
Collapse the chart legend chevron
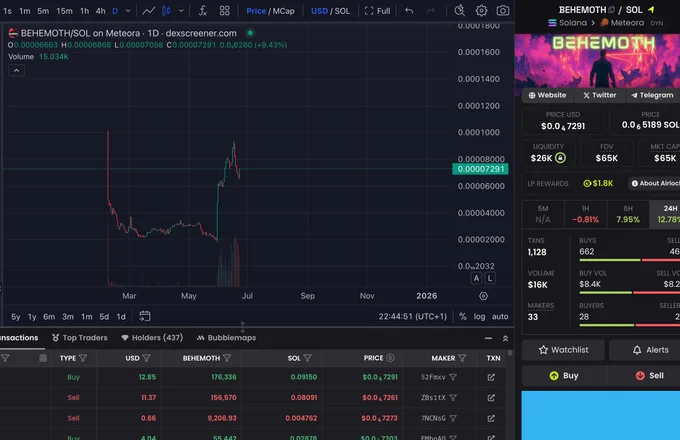(x=16, y=70)
